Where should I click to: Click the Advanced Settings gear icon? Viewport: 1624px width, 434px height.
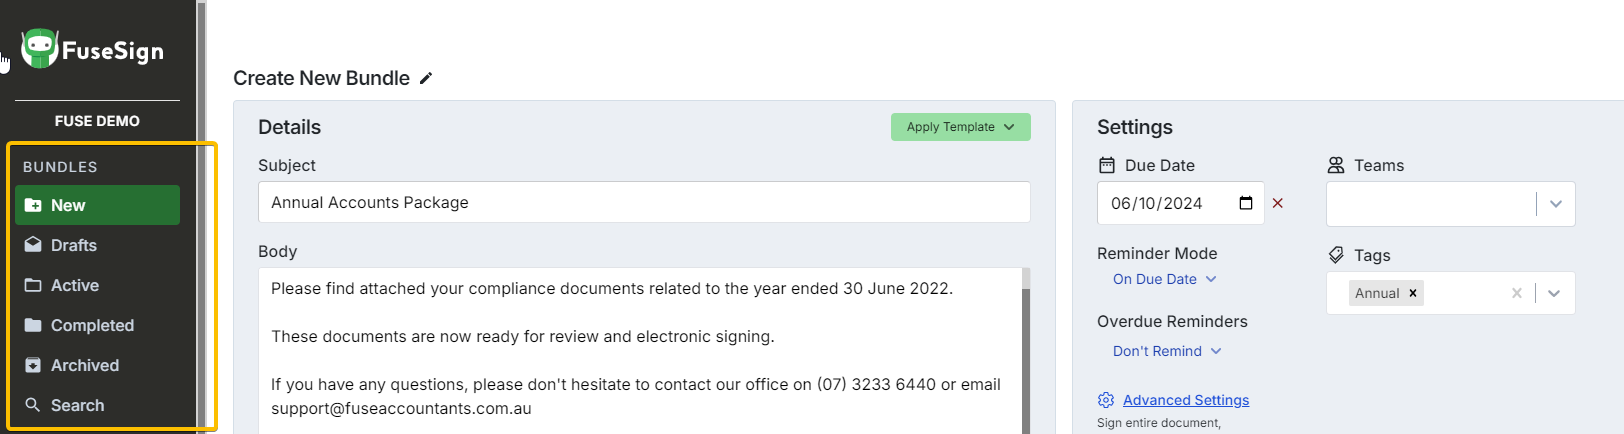[x=1106, y=400]
